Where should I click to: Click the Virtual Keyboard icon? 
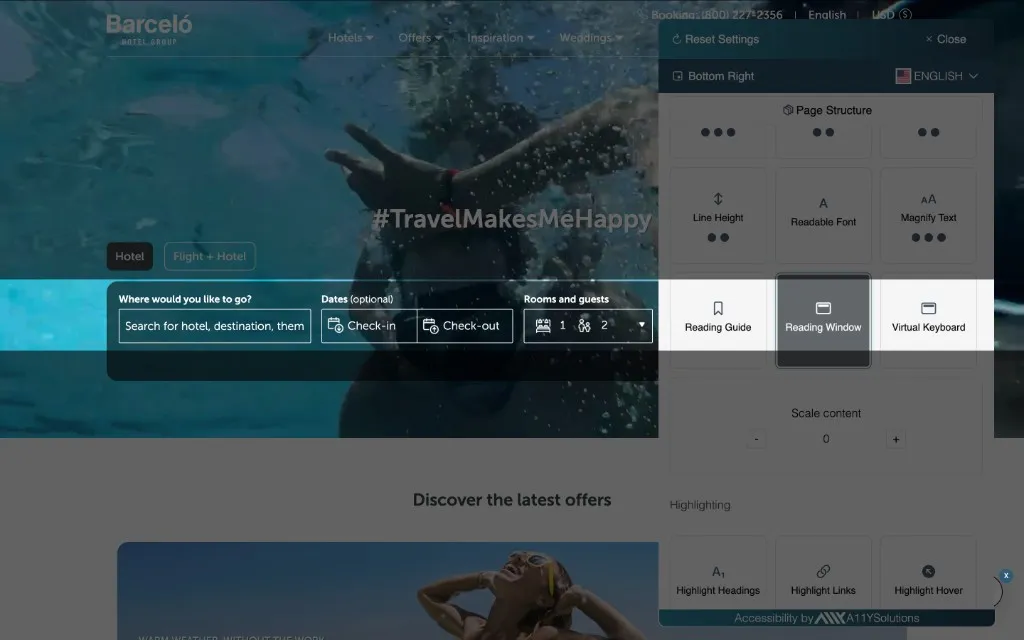(928, 308)
